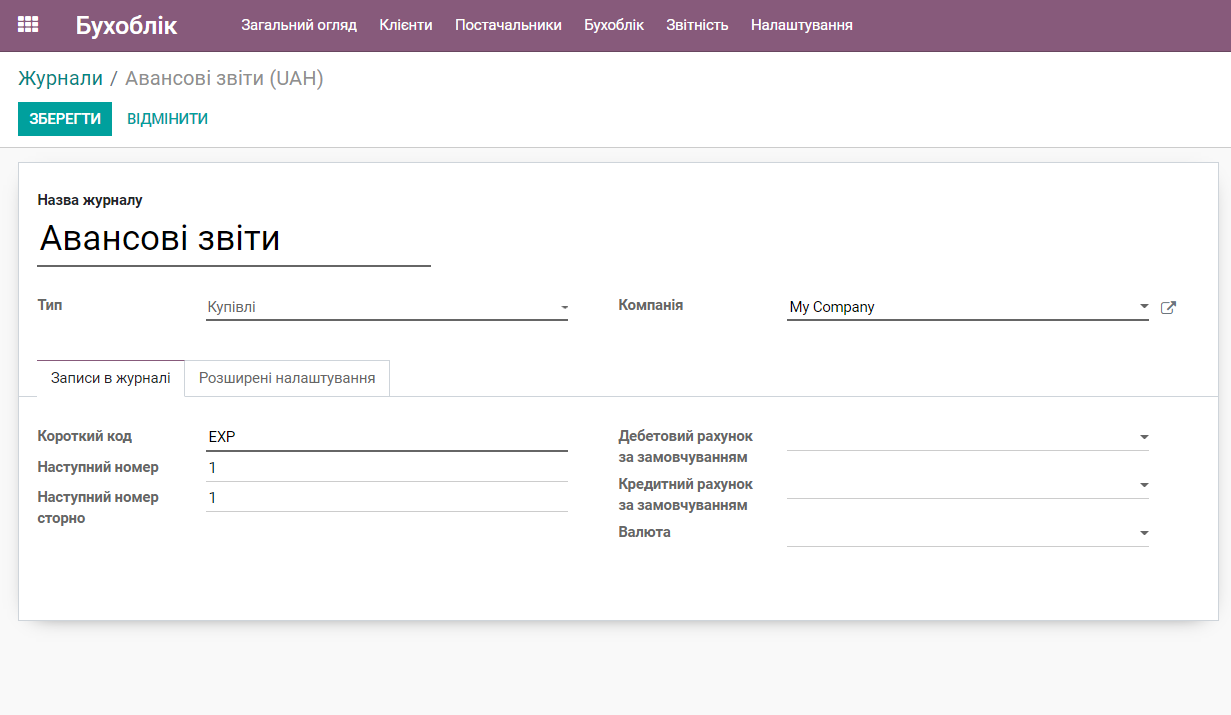Expand the Кредитний рахунок за замовчуванням dropdown
This screenshot has width=1231, height=715.
[x=1144, y=484]
